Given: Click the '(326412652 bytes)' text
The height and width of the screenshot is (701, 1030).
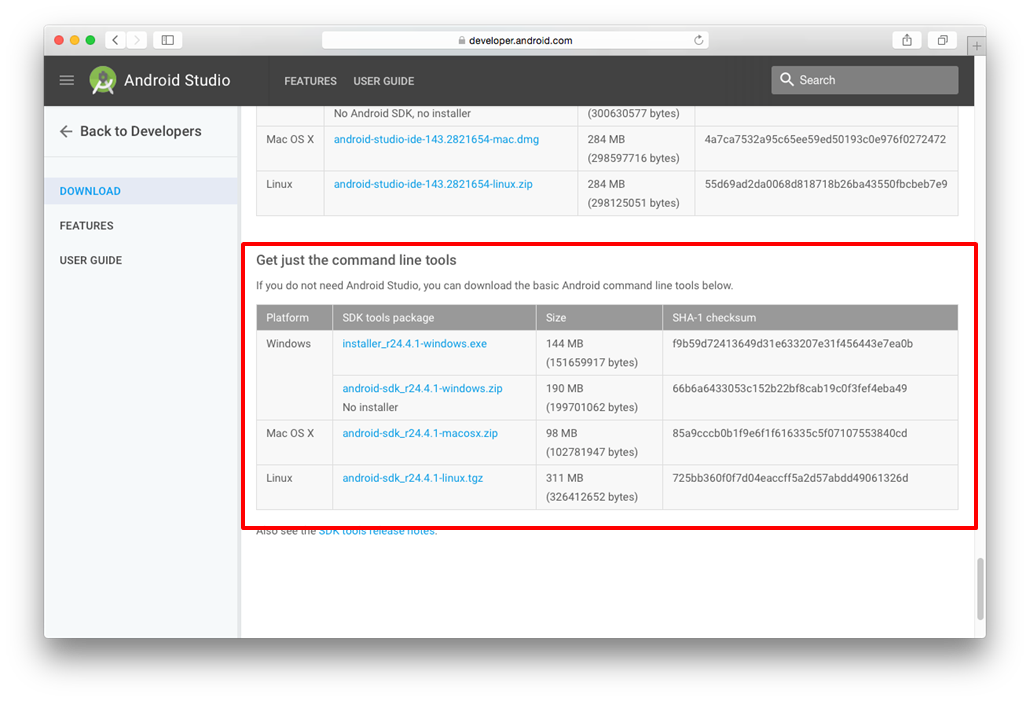Looking at the screenshot, I should pyautogui.click(x=592, y=497).
